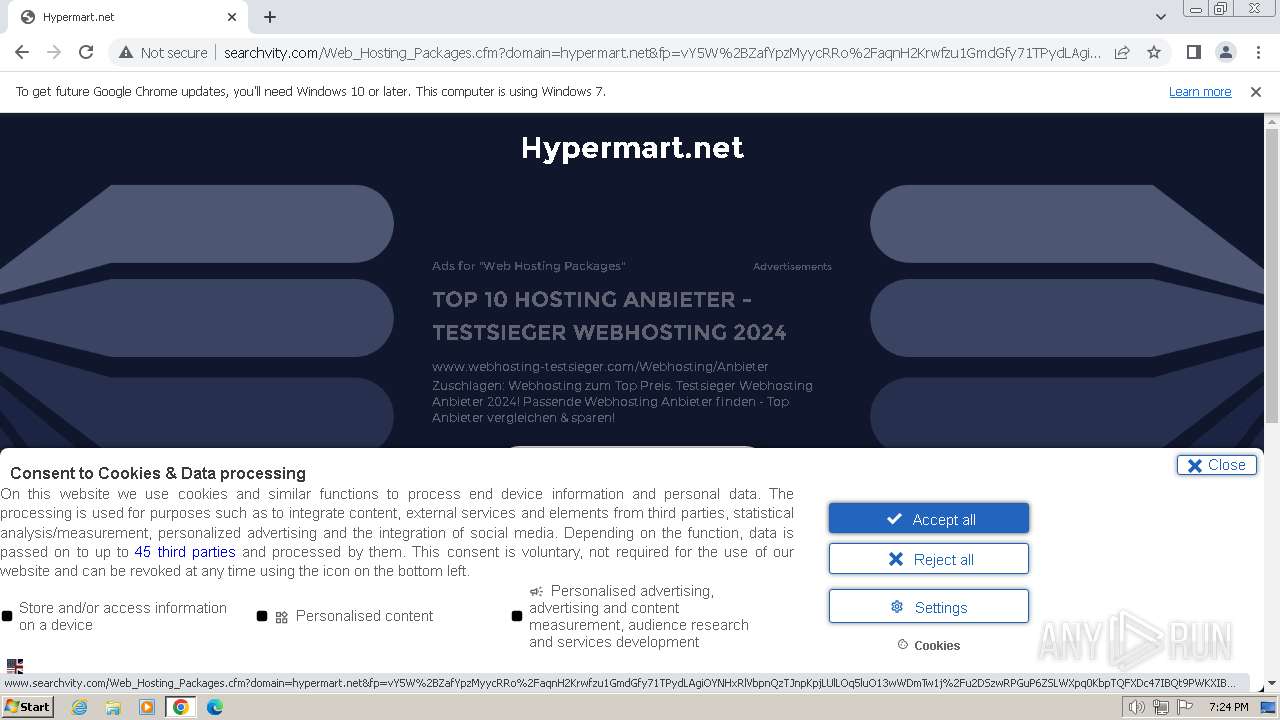Click the Ads for "Web Hosting Packages" text
Screen dimensions: 1280x720
point(528,266)
